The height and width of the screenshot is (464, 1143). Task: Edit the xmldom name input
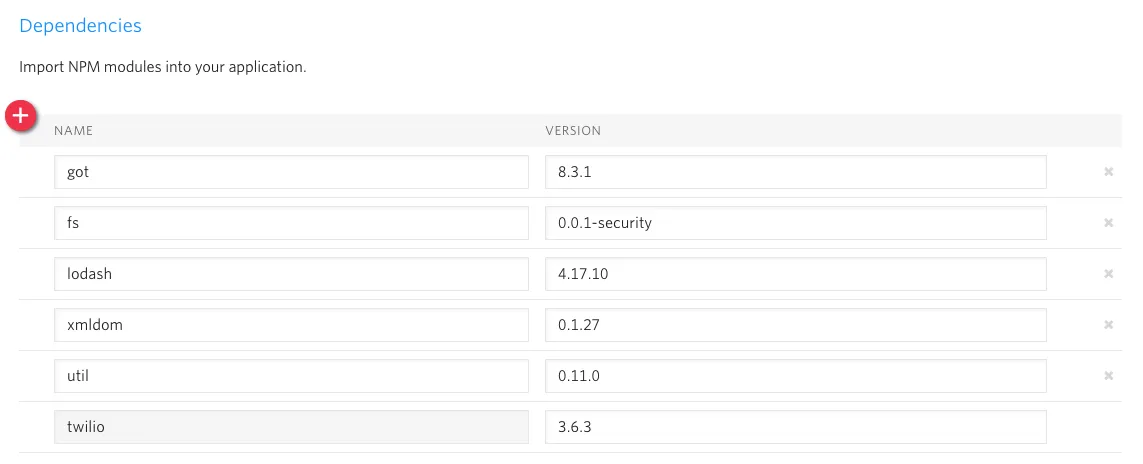click(291, 325)
